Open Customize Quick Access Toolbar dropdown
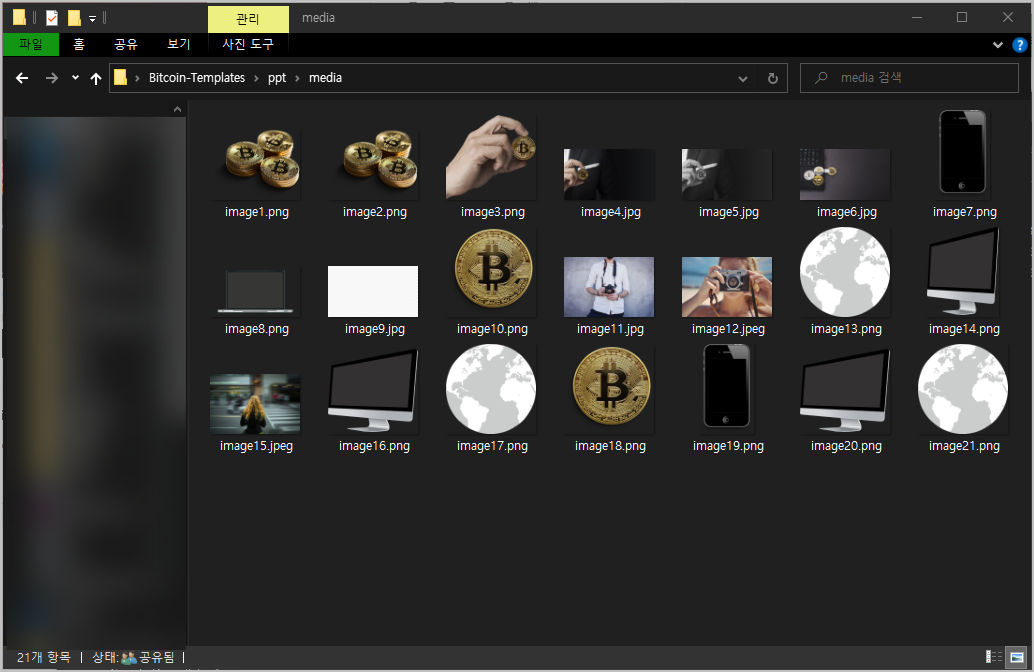Screen dimensions: 1034x672 click(x=92, y=18)
